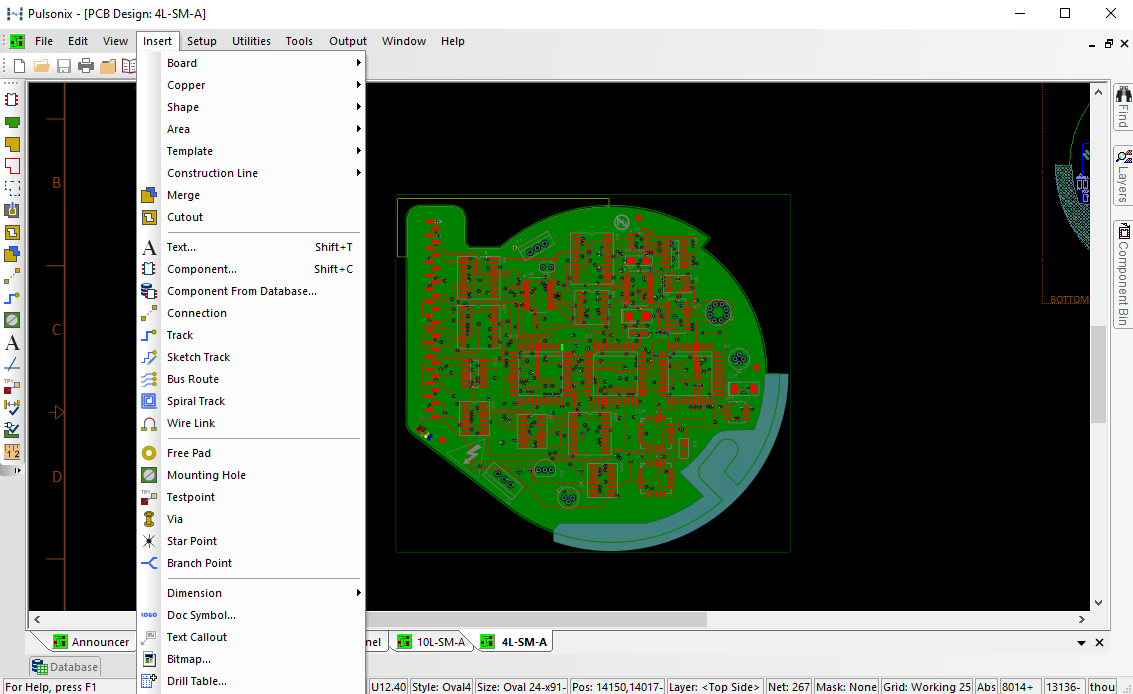Screen dimensions: 1133x694
Task: Click the New document toolbar icon
Action: click(20, 66)
